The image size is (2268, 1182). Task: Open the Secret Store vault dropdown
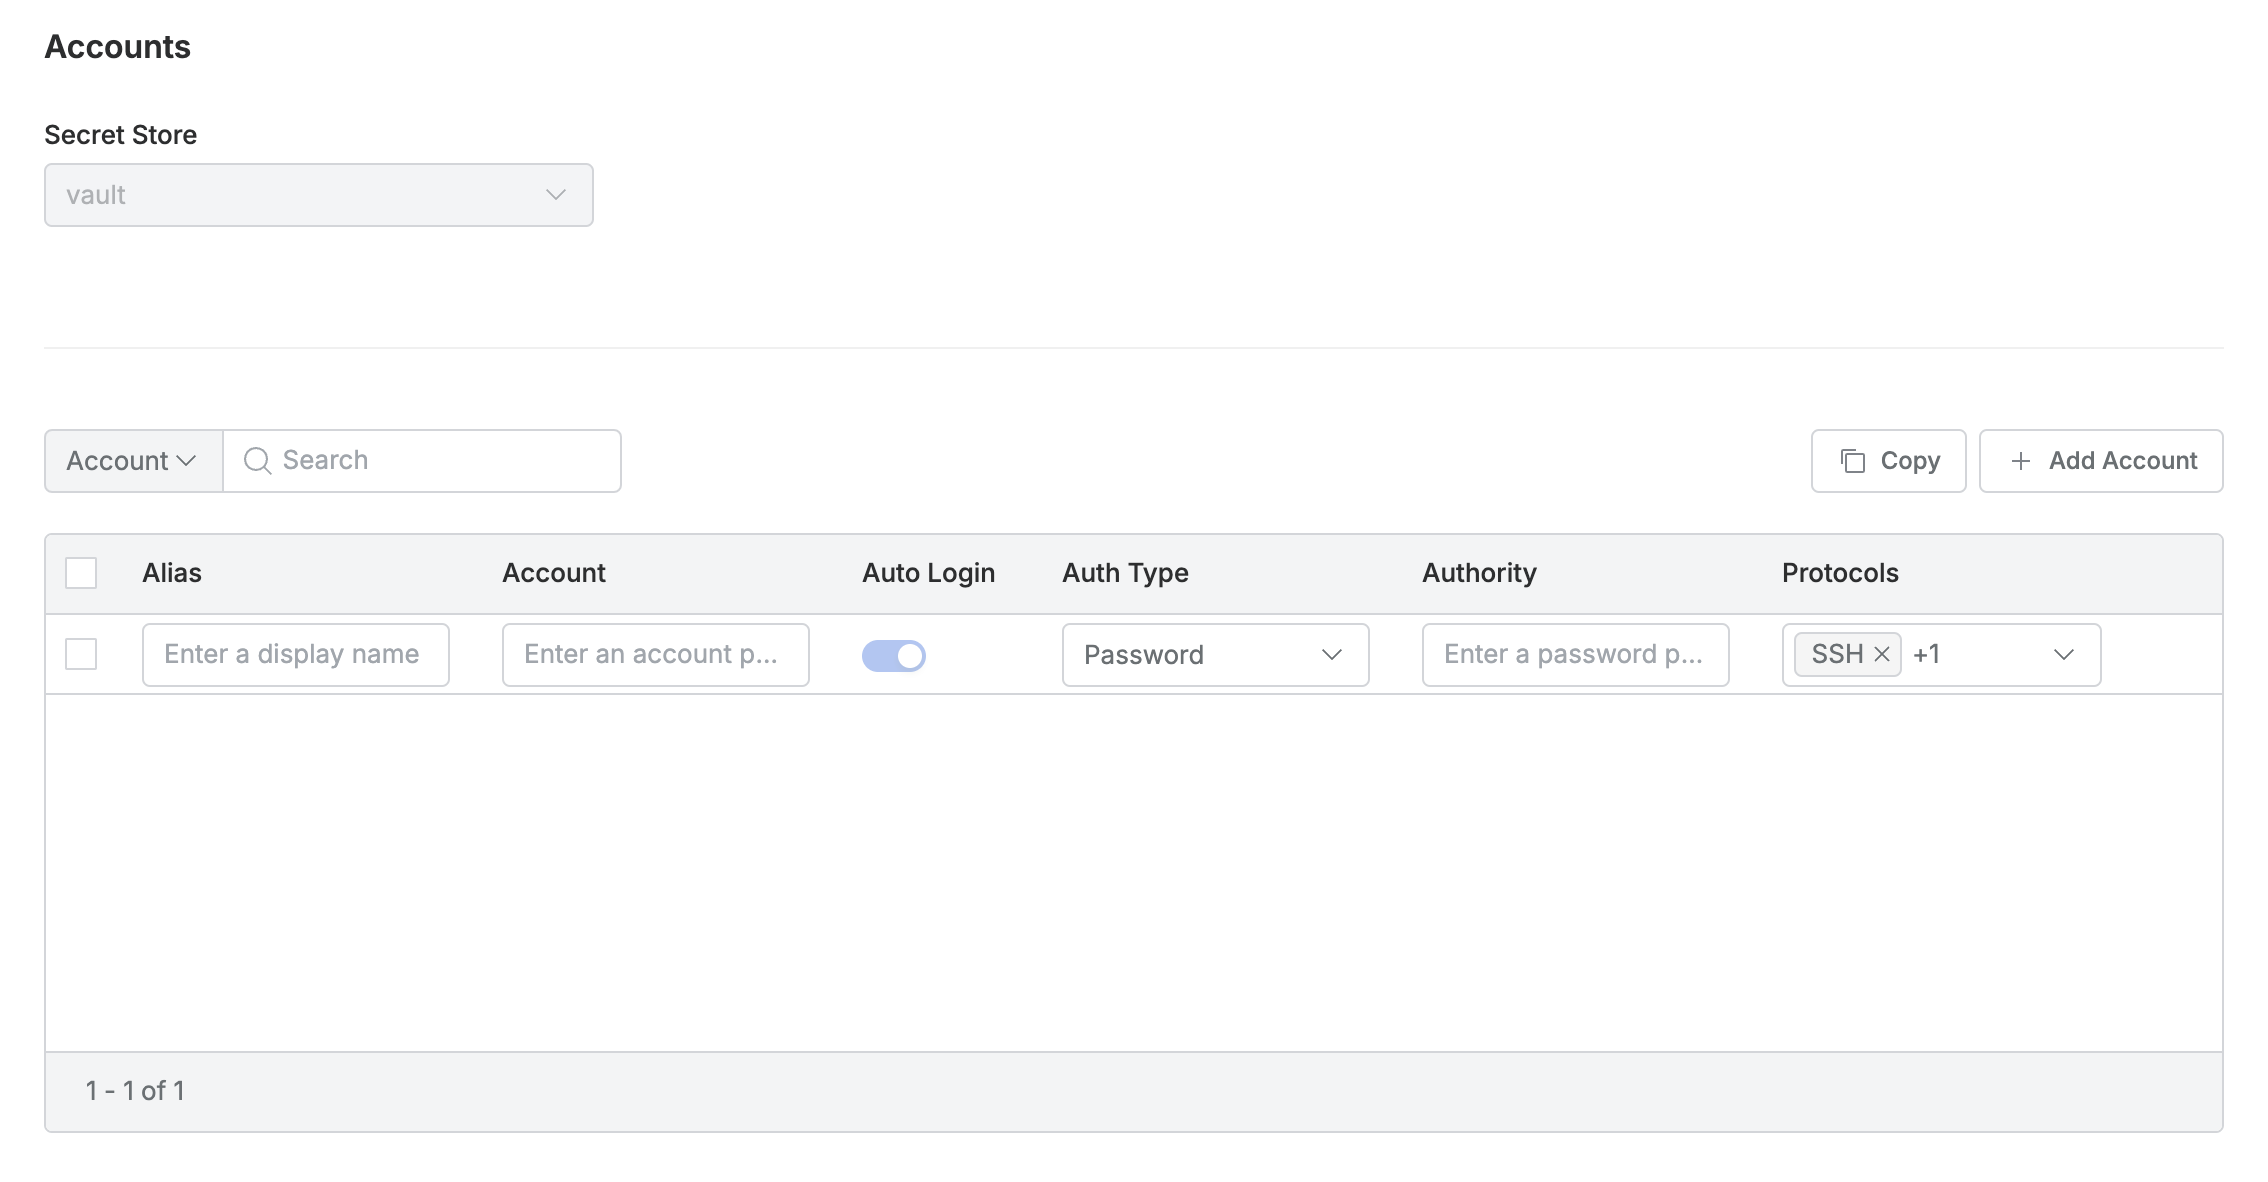tap(318, 195)
